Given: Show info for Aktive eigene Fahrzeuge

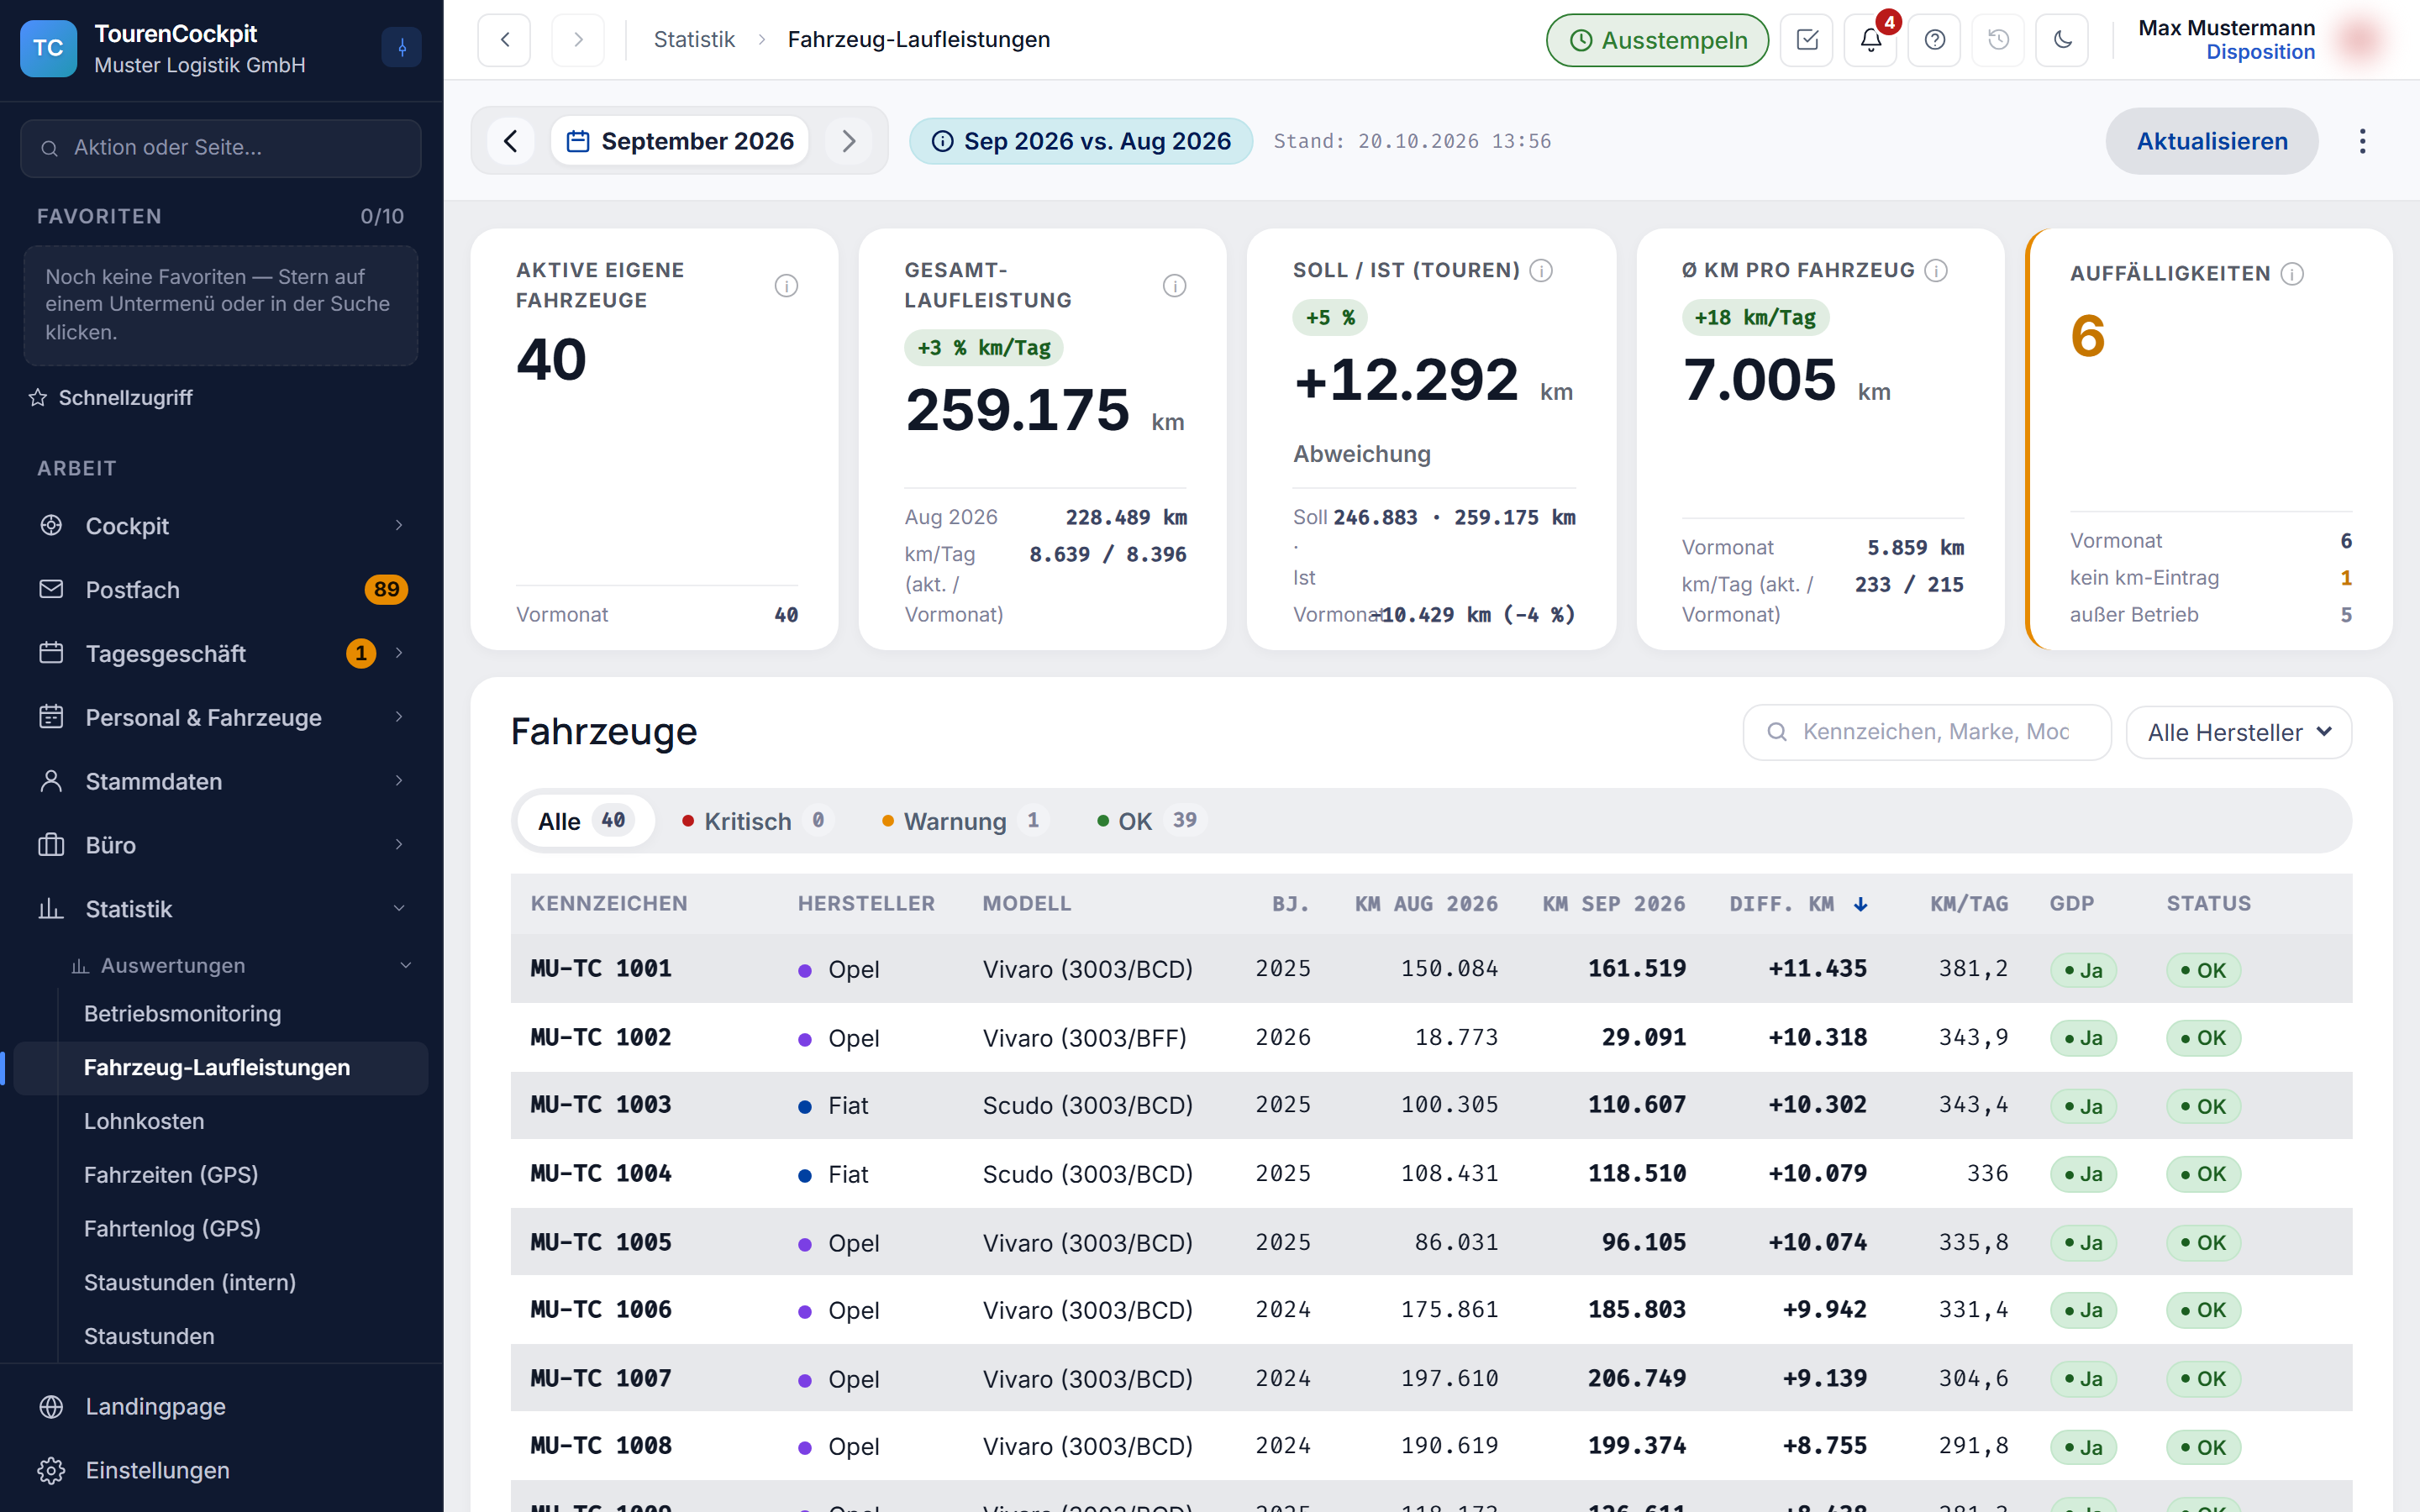Looking at the screenshot, I should click(786, 286).
